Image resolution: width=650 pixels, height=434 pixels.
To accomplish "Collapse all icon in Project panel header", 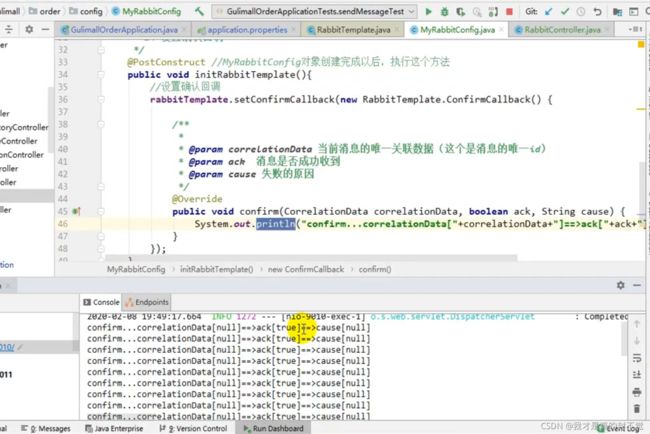I will tap(9, 29).
